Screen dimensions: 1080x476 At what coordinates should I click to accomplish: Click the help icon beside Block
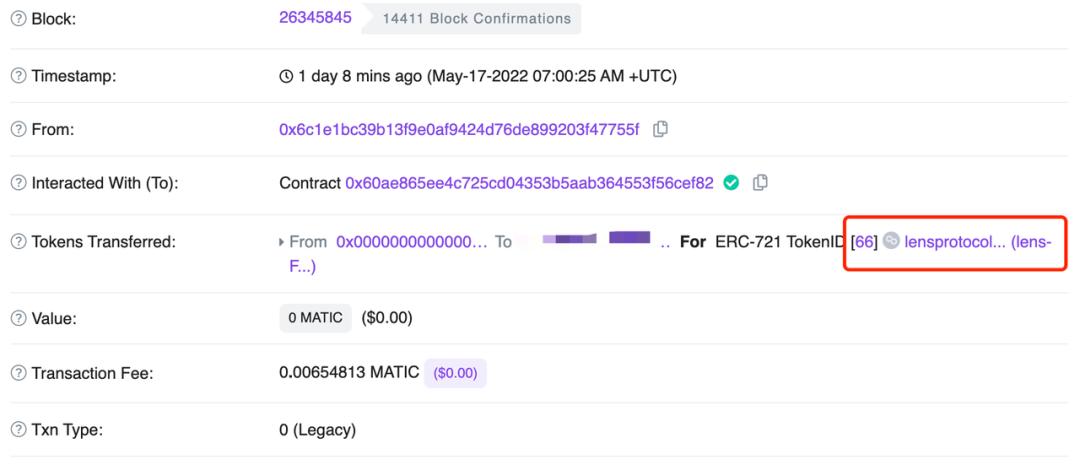(x=19, y=19)
